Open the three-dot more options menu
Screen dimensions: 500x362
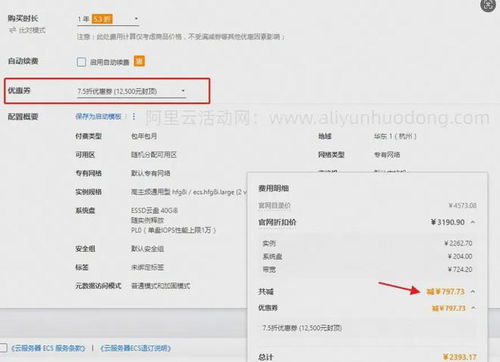pyautogui.click(x=134, y=116)
